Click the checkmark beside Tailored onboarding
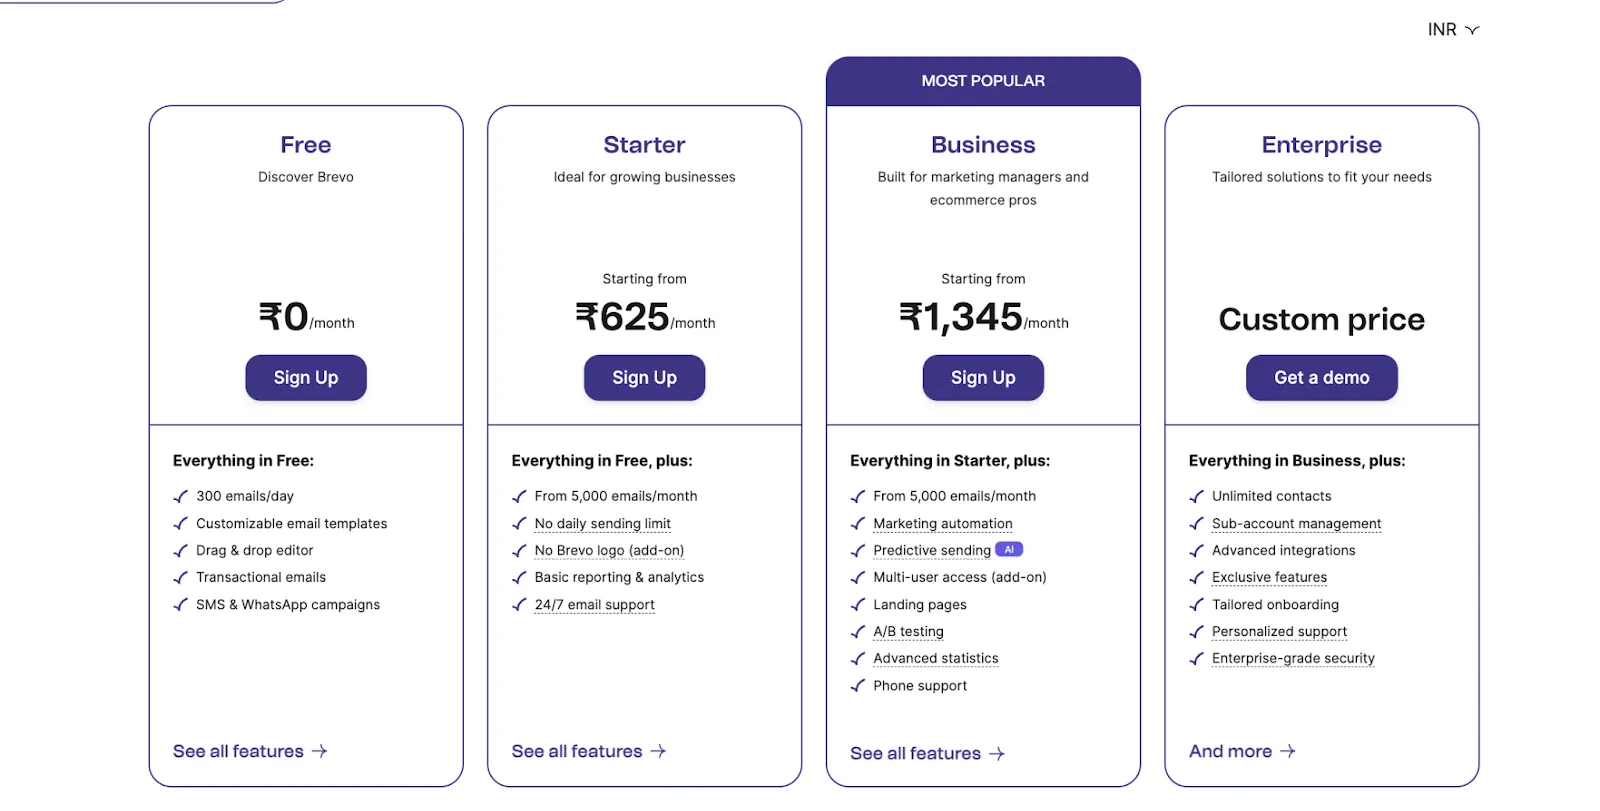The image size is (1600, 811). pos(1196,604)
